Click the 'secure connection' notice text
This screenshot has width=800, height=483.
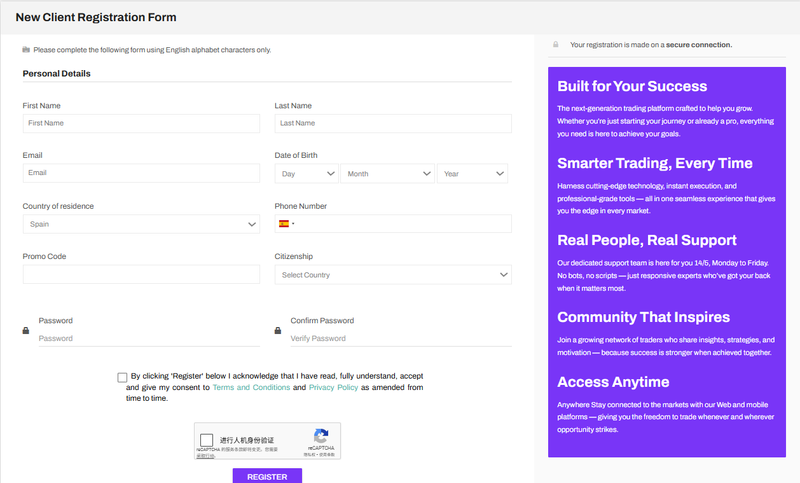(651, 45)
